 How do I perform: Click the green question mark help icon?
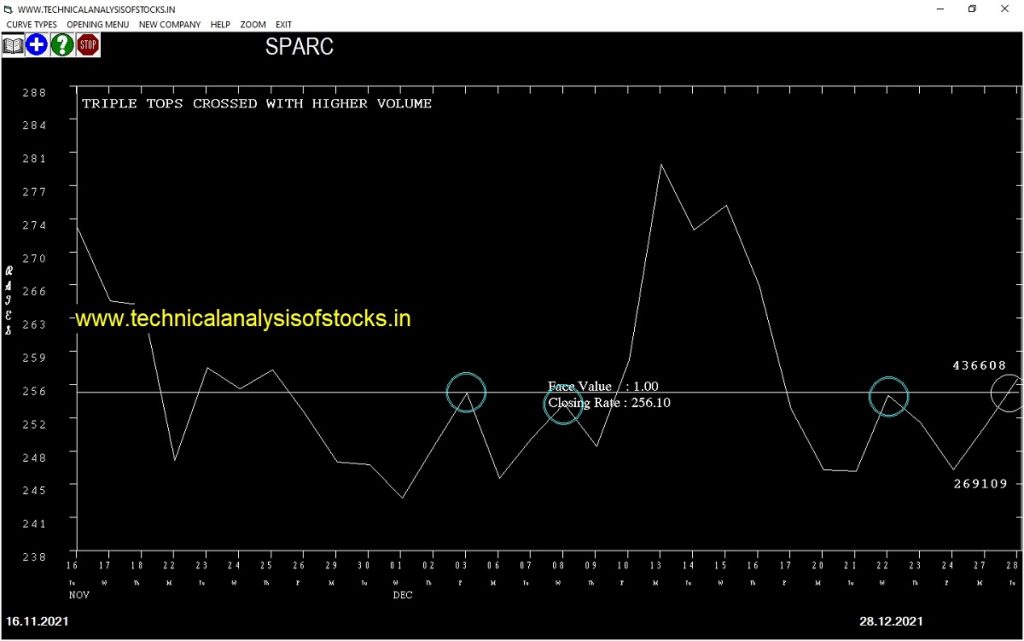62,45
